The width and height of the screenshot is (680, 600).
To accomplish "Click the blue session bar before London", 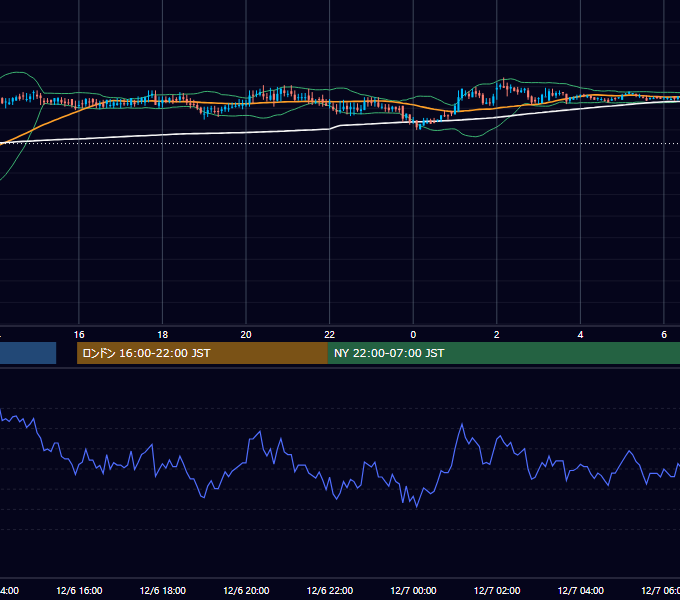I will pyautogui.click(x=28, y=353).
